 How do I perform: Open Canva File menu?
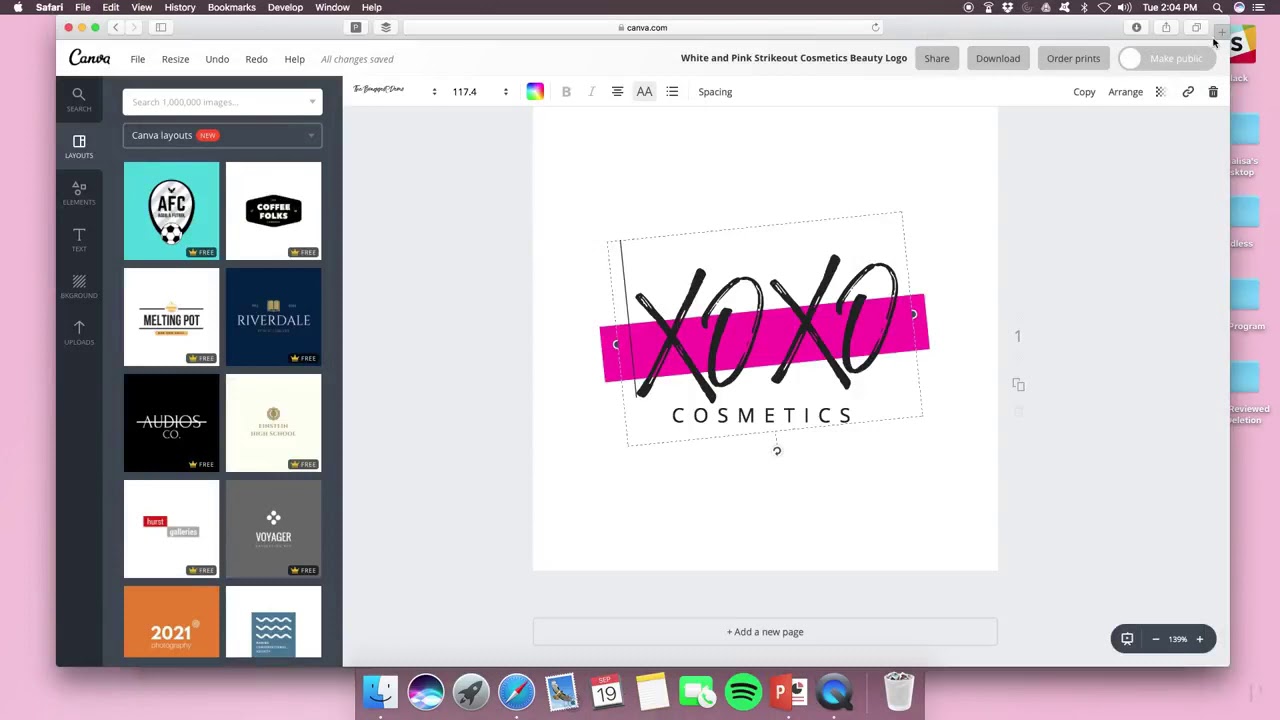click(x=138, y=59)
